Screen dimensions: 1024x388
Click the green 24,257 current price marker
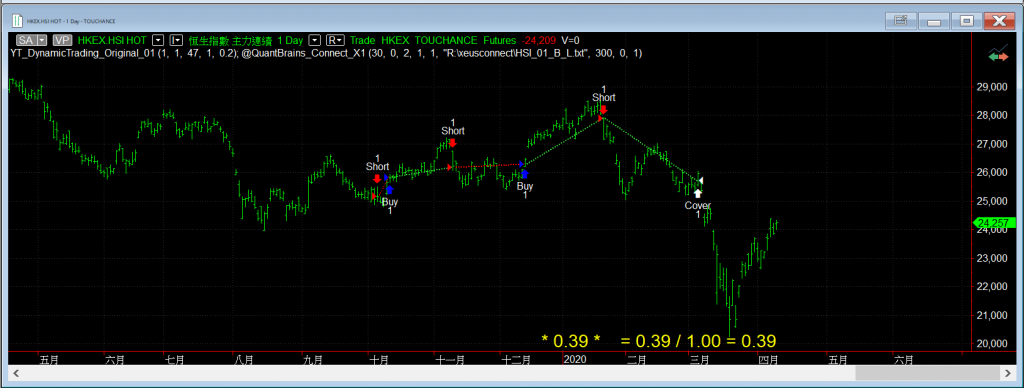[995, 223]
